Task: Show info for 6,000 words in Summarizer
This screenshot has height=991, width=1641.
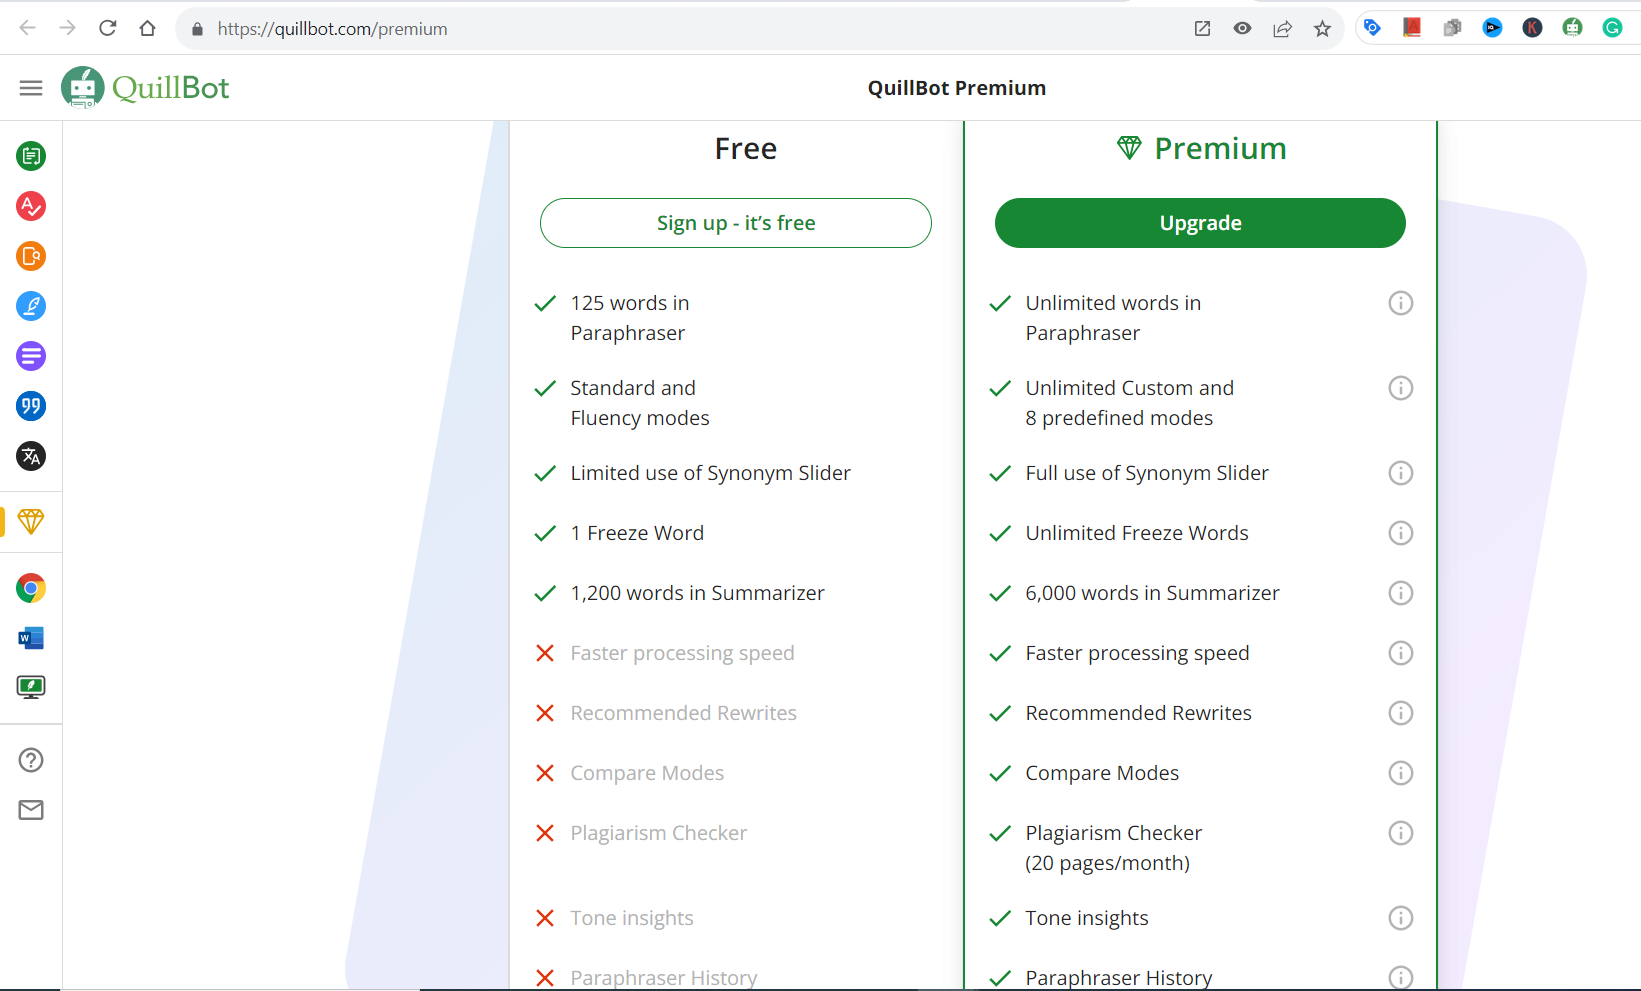Action: (1401, 593)
